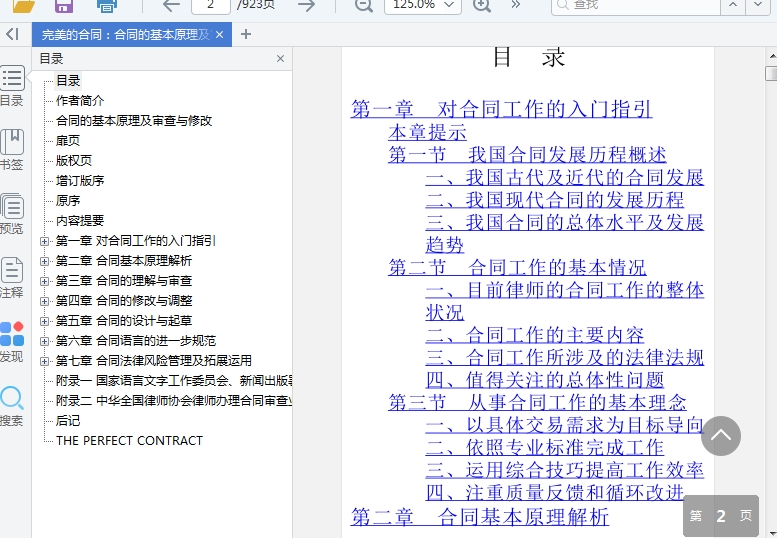Open the 125.0% zoom dropdown
The width and height of the screenshot is (777, 538).
tap(423, 6)
